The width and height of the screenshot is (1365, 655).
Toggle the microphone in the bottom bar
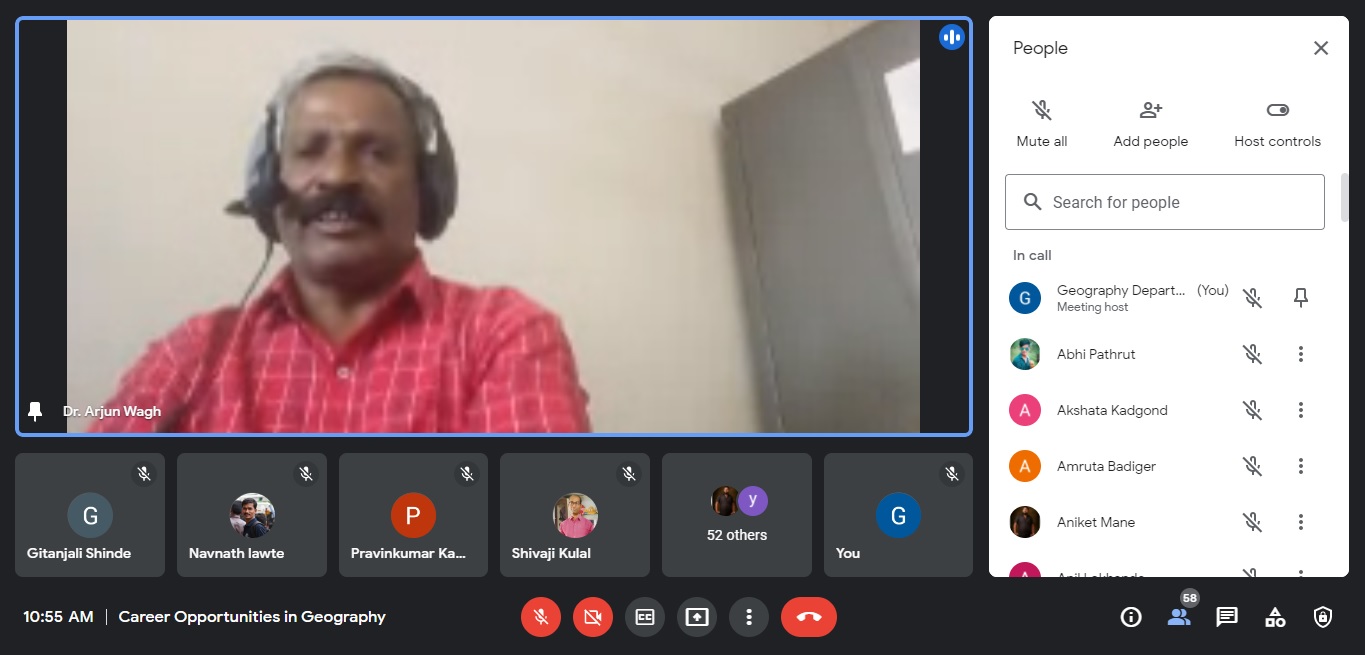(x=541, y=617)
